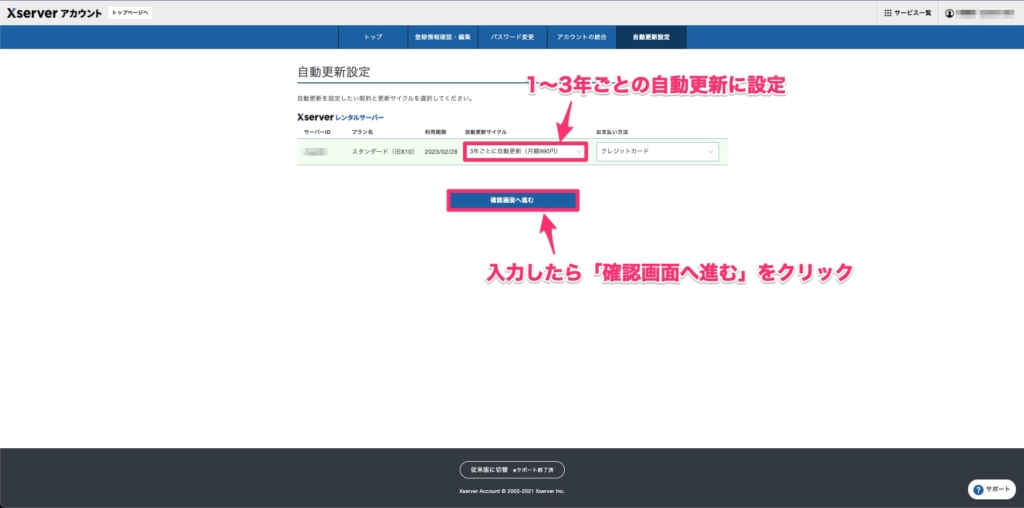Click the 従来版に切替 button in footer
1024x508 pixels.
(x=484, y=469)
